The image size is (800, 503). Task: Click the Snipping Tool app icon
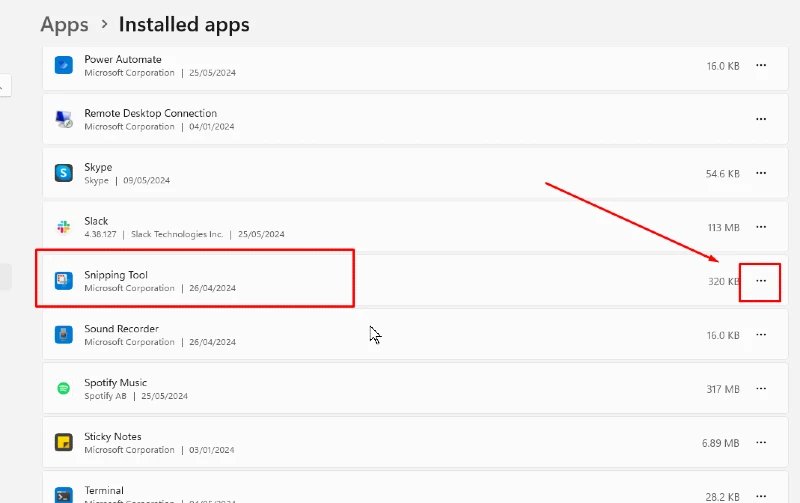click(64, 281)
